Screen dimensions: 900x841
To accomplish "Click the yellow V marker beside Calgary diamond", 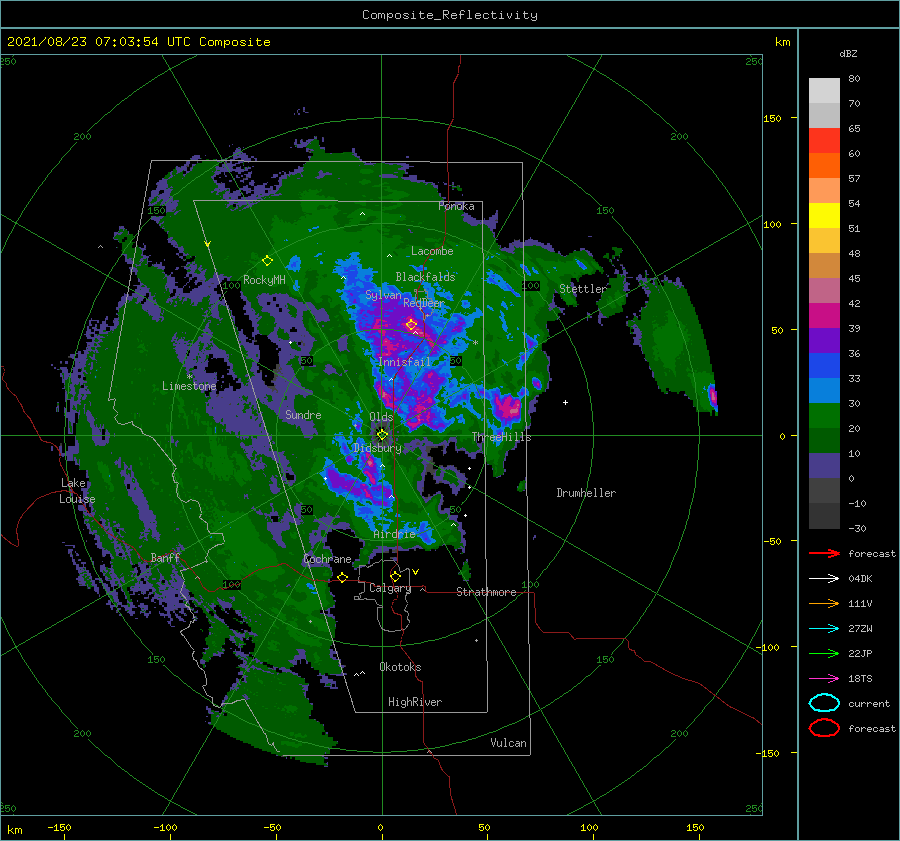I will point(415,572).
